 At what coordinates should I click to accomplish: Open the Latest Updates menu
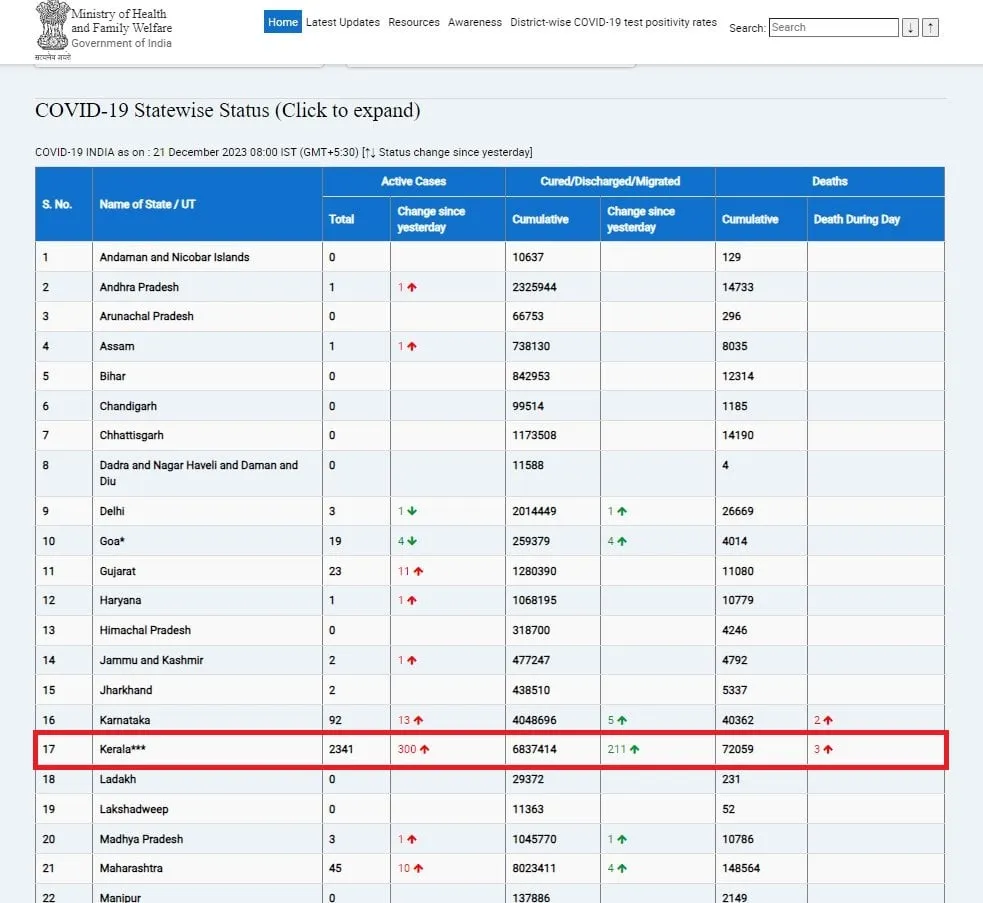pyautogui.click(x=343, y=22)
